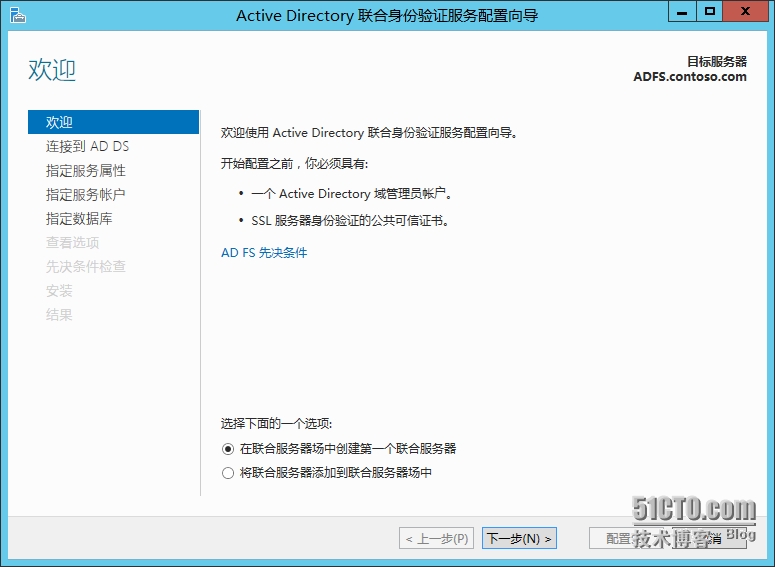Click the wizard icon in the title bar
Viewport: 775px width, 567px height.
click(x=17, y=14)
